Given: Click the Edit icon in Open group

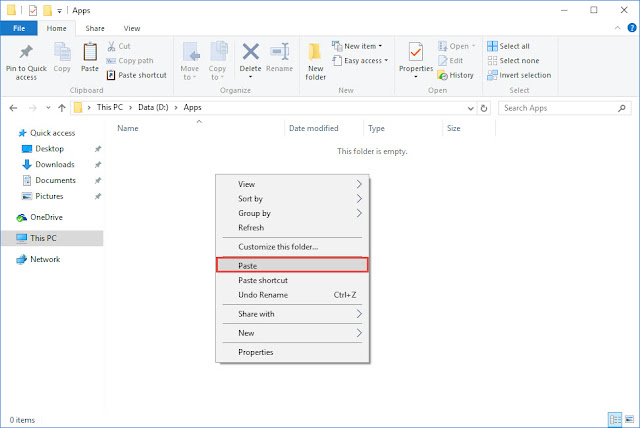Looking at the screenshot, I should coord(443,61).
